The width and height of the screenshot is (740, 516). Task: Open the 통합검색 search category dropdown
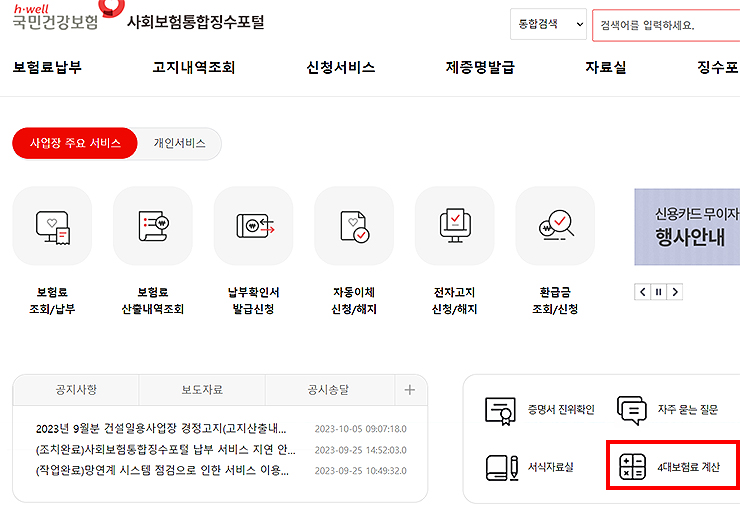[548, 24]
